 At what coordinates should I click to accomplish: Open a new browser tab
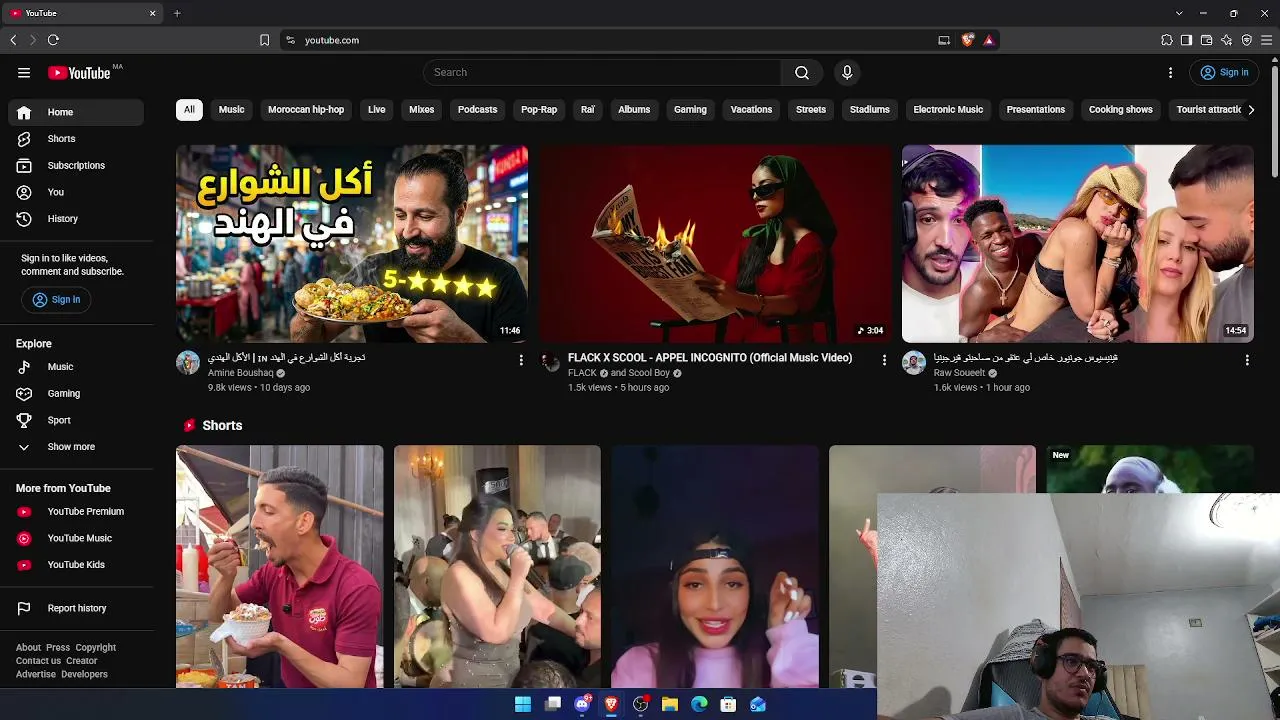tap(177, 13)
